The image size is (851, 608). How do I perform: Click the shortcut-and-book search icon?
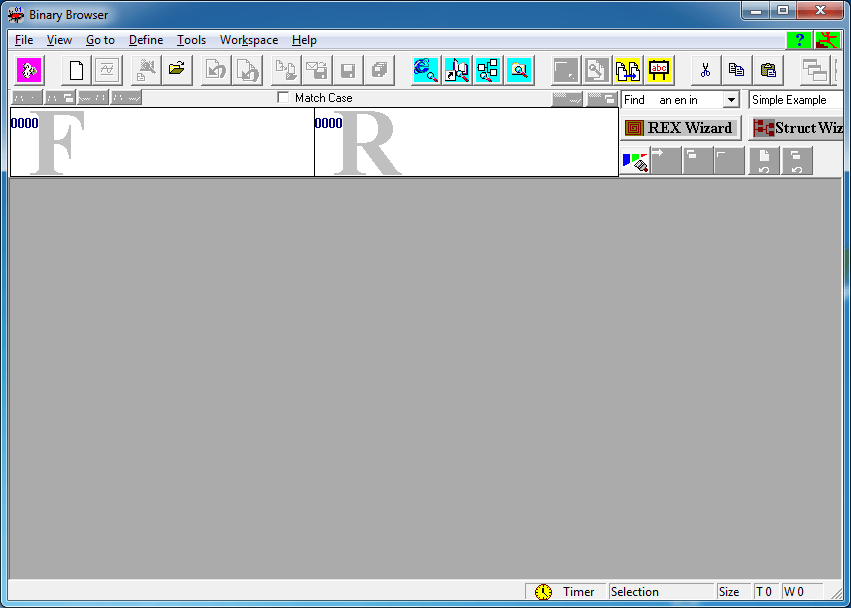(457, 70)
